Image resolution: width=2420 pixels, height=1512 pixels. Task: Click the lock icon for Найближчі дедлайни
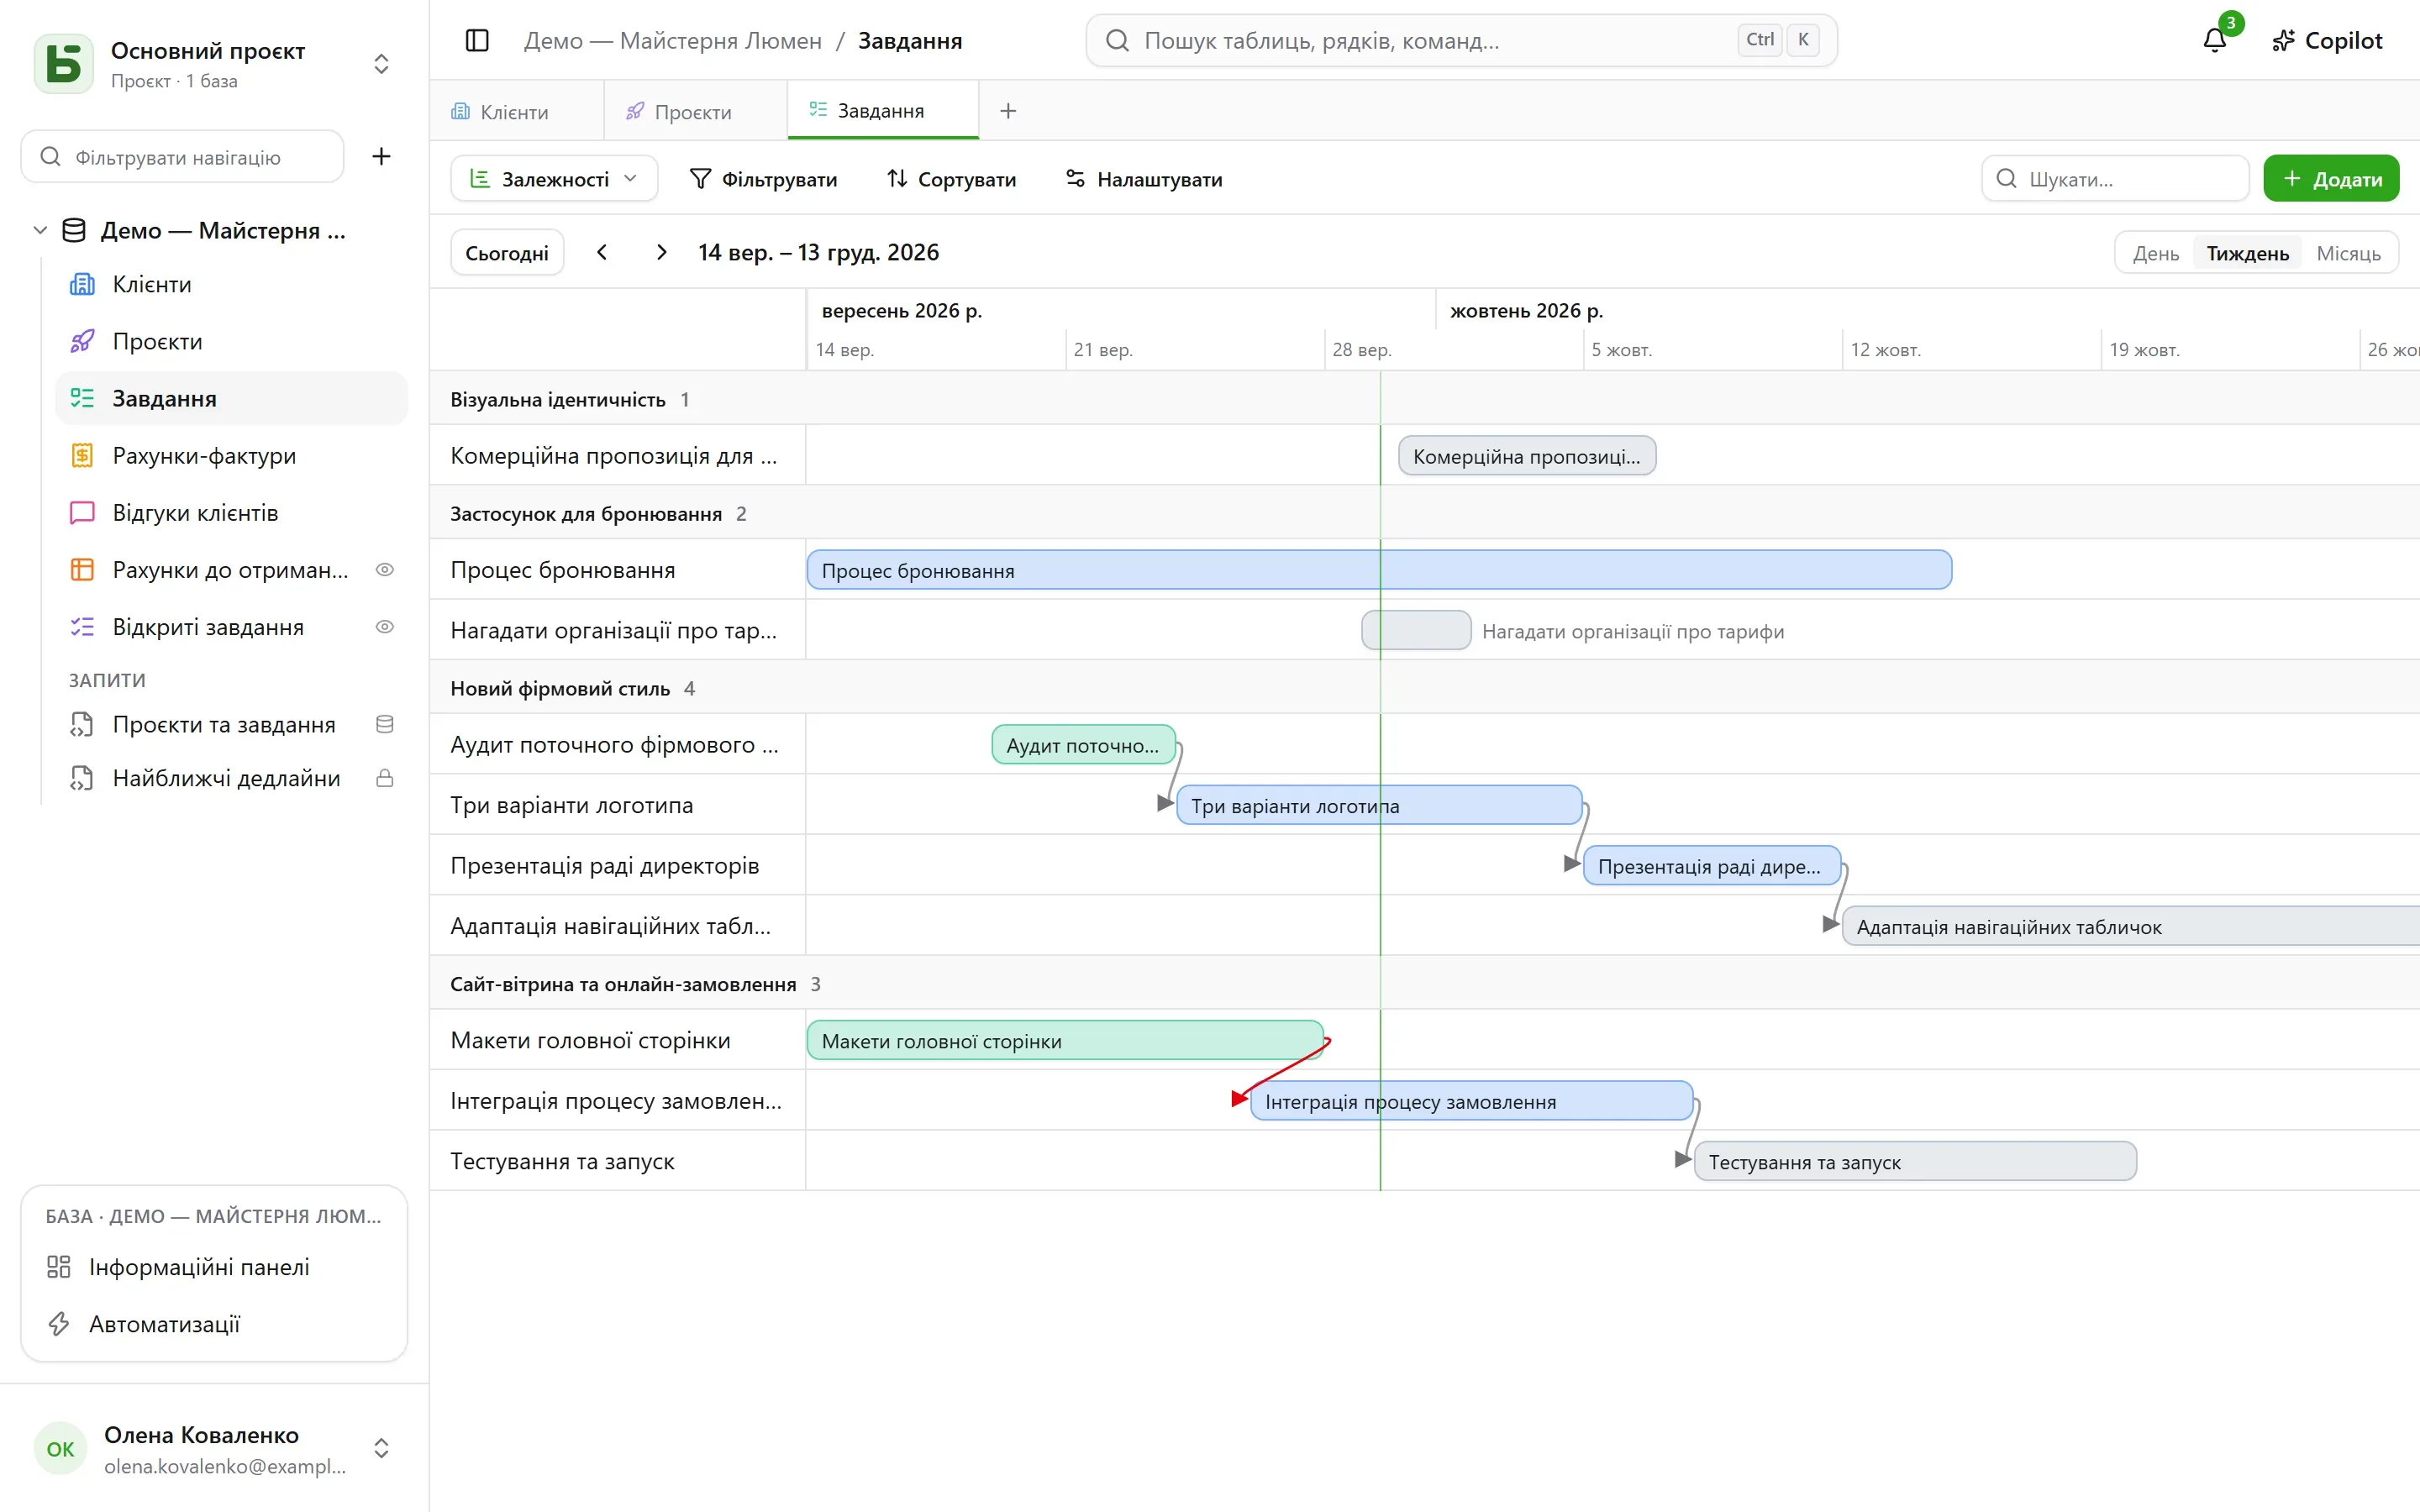pyautogui.click(x=384, y=778)
